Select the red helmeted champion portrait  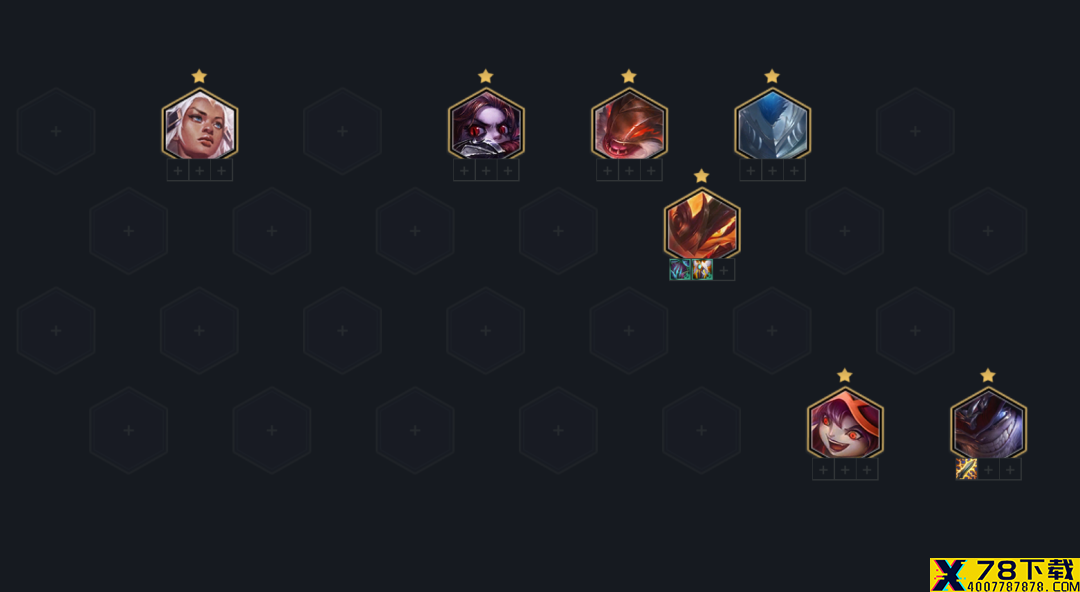(x=630, y=126)
